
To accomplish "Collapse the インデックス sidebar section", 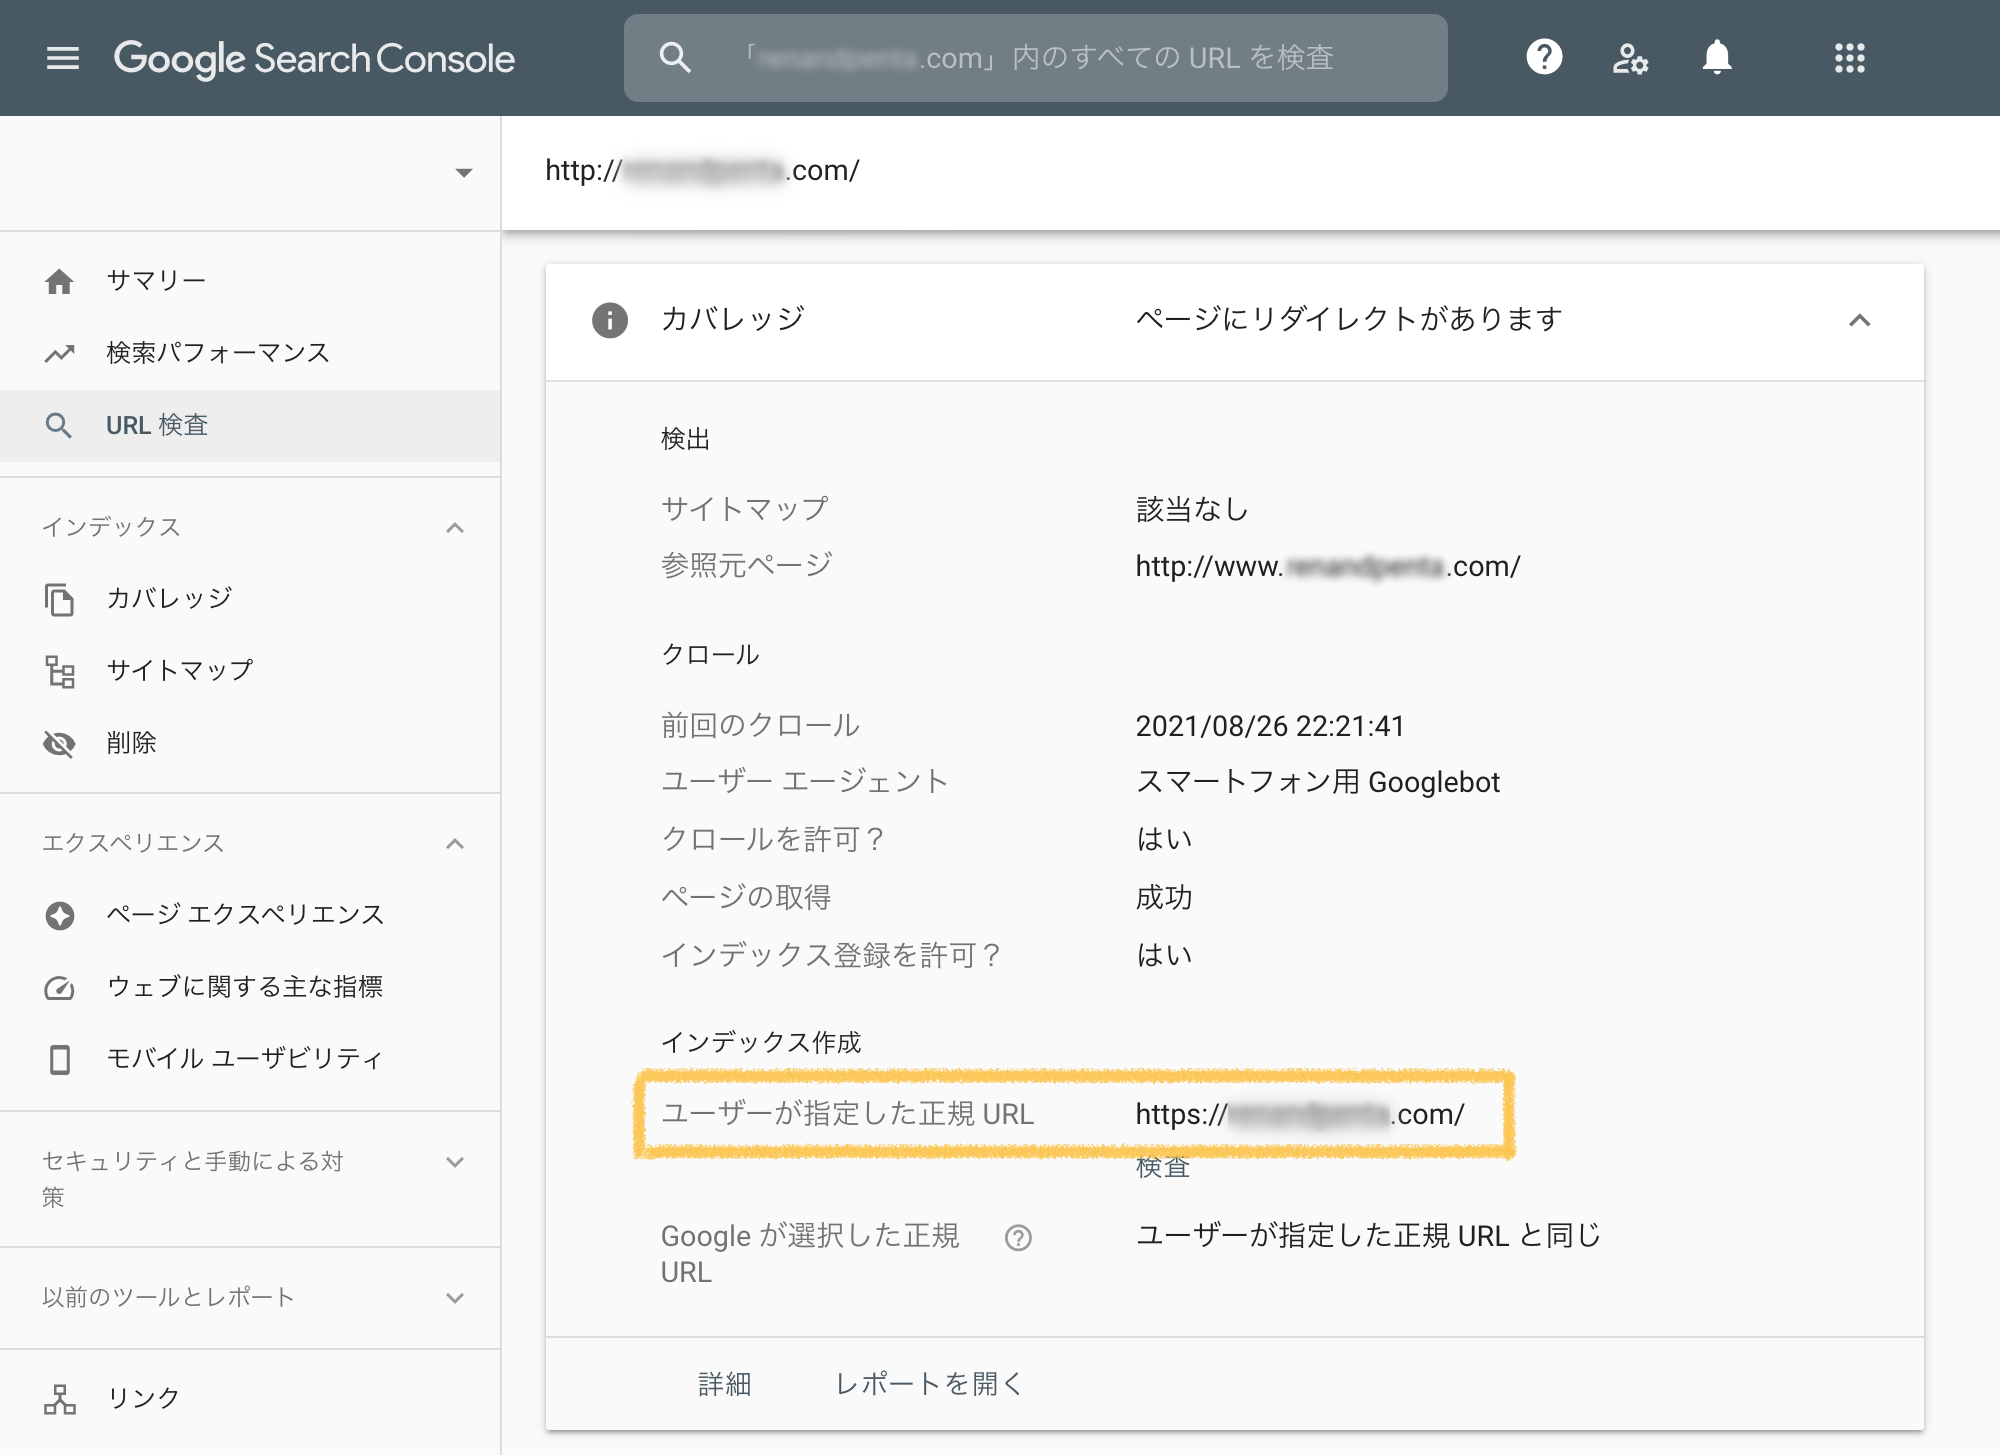I will pos(455,527).
